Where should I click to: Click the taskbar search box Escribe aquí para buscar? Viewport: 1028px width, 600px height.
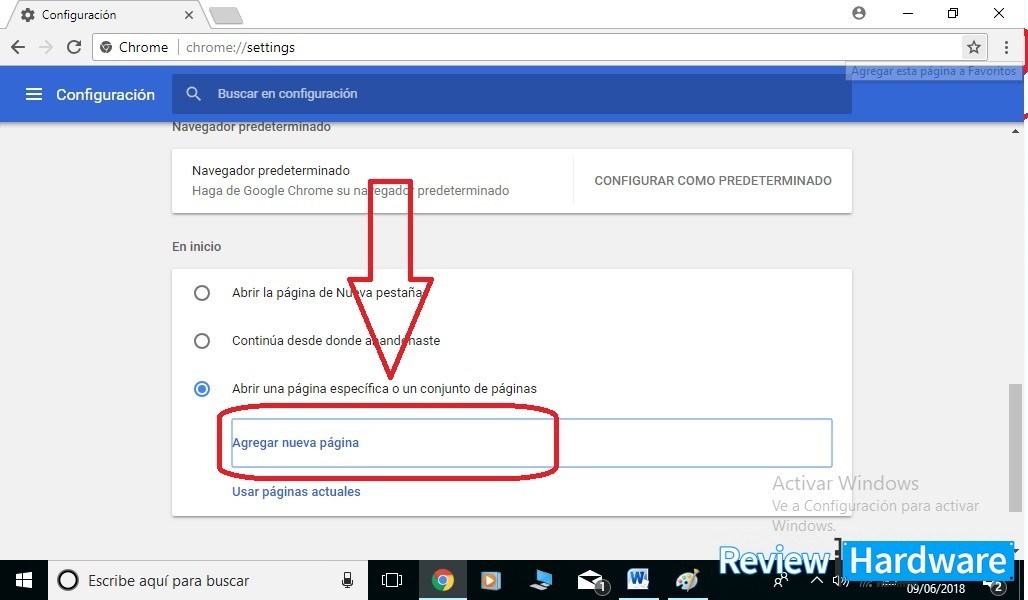tap(208, 580)
